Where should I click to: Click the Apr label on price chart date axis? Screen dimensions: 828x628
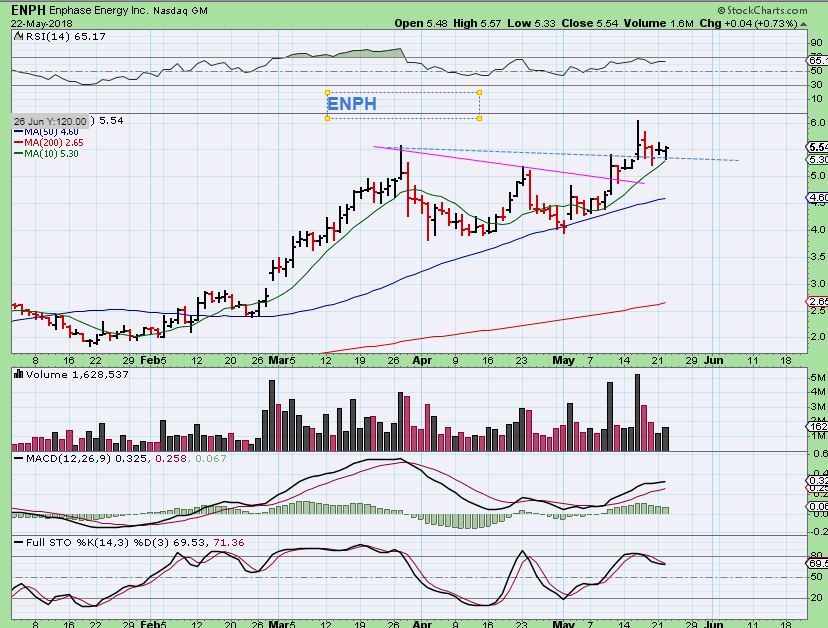pos(422,360)
